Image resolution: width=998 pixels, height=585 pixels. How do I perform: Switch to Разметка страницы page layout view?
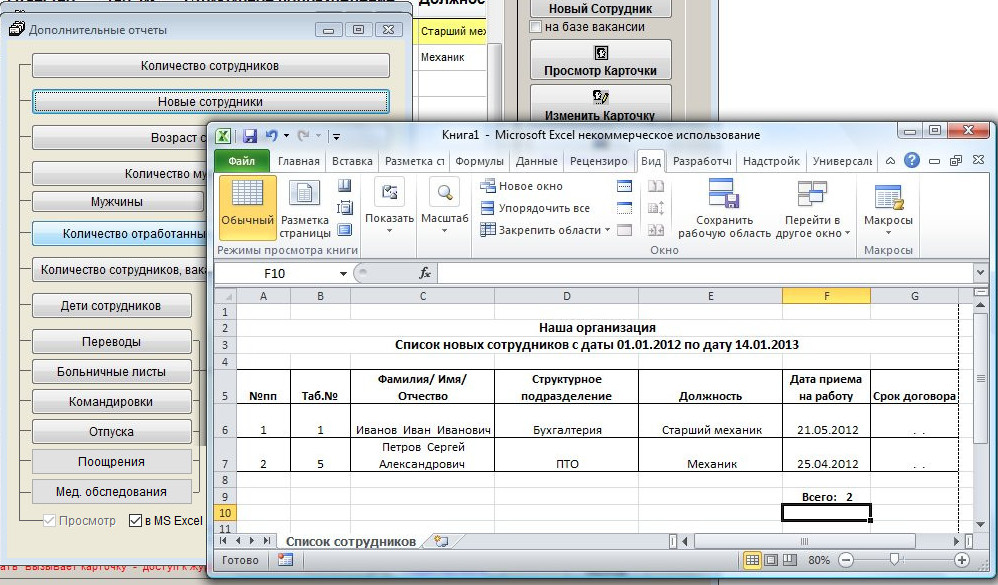(x=305, y=209)
